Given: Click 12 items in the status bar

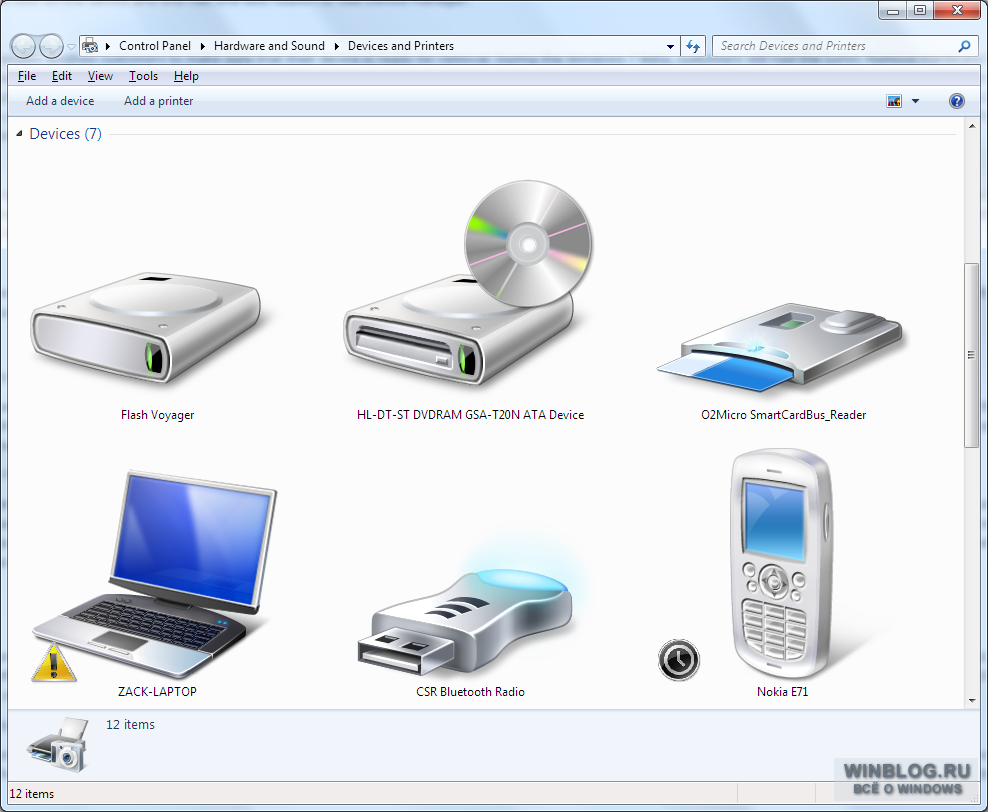Looking at the screenshot, I should pyautogui.click(x=32, y=794).
